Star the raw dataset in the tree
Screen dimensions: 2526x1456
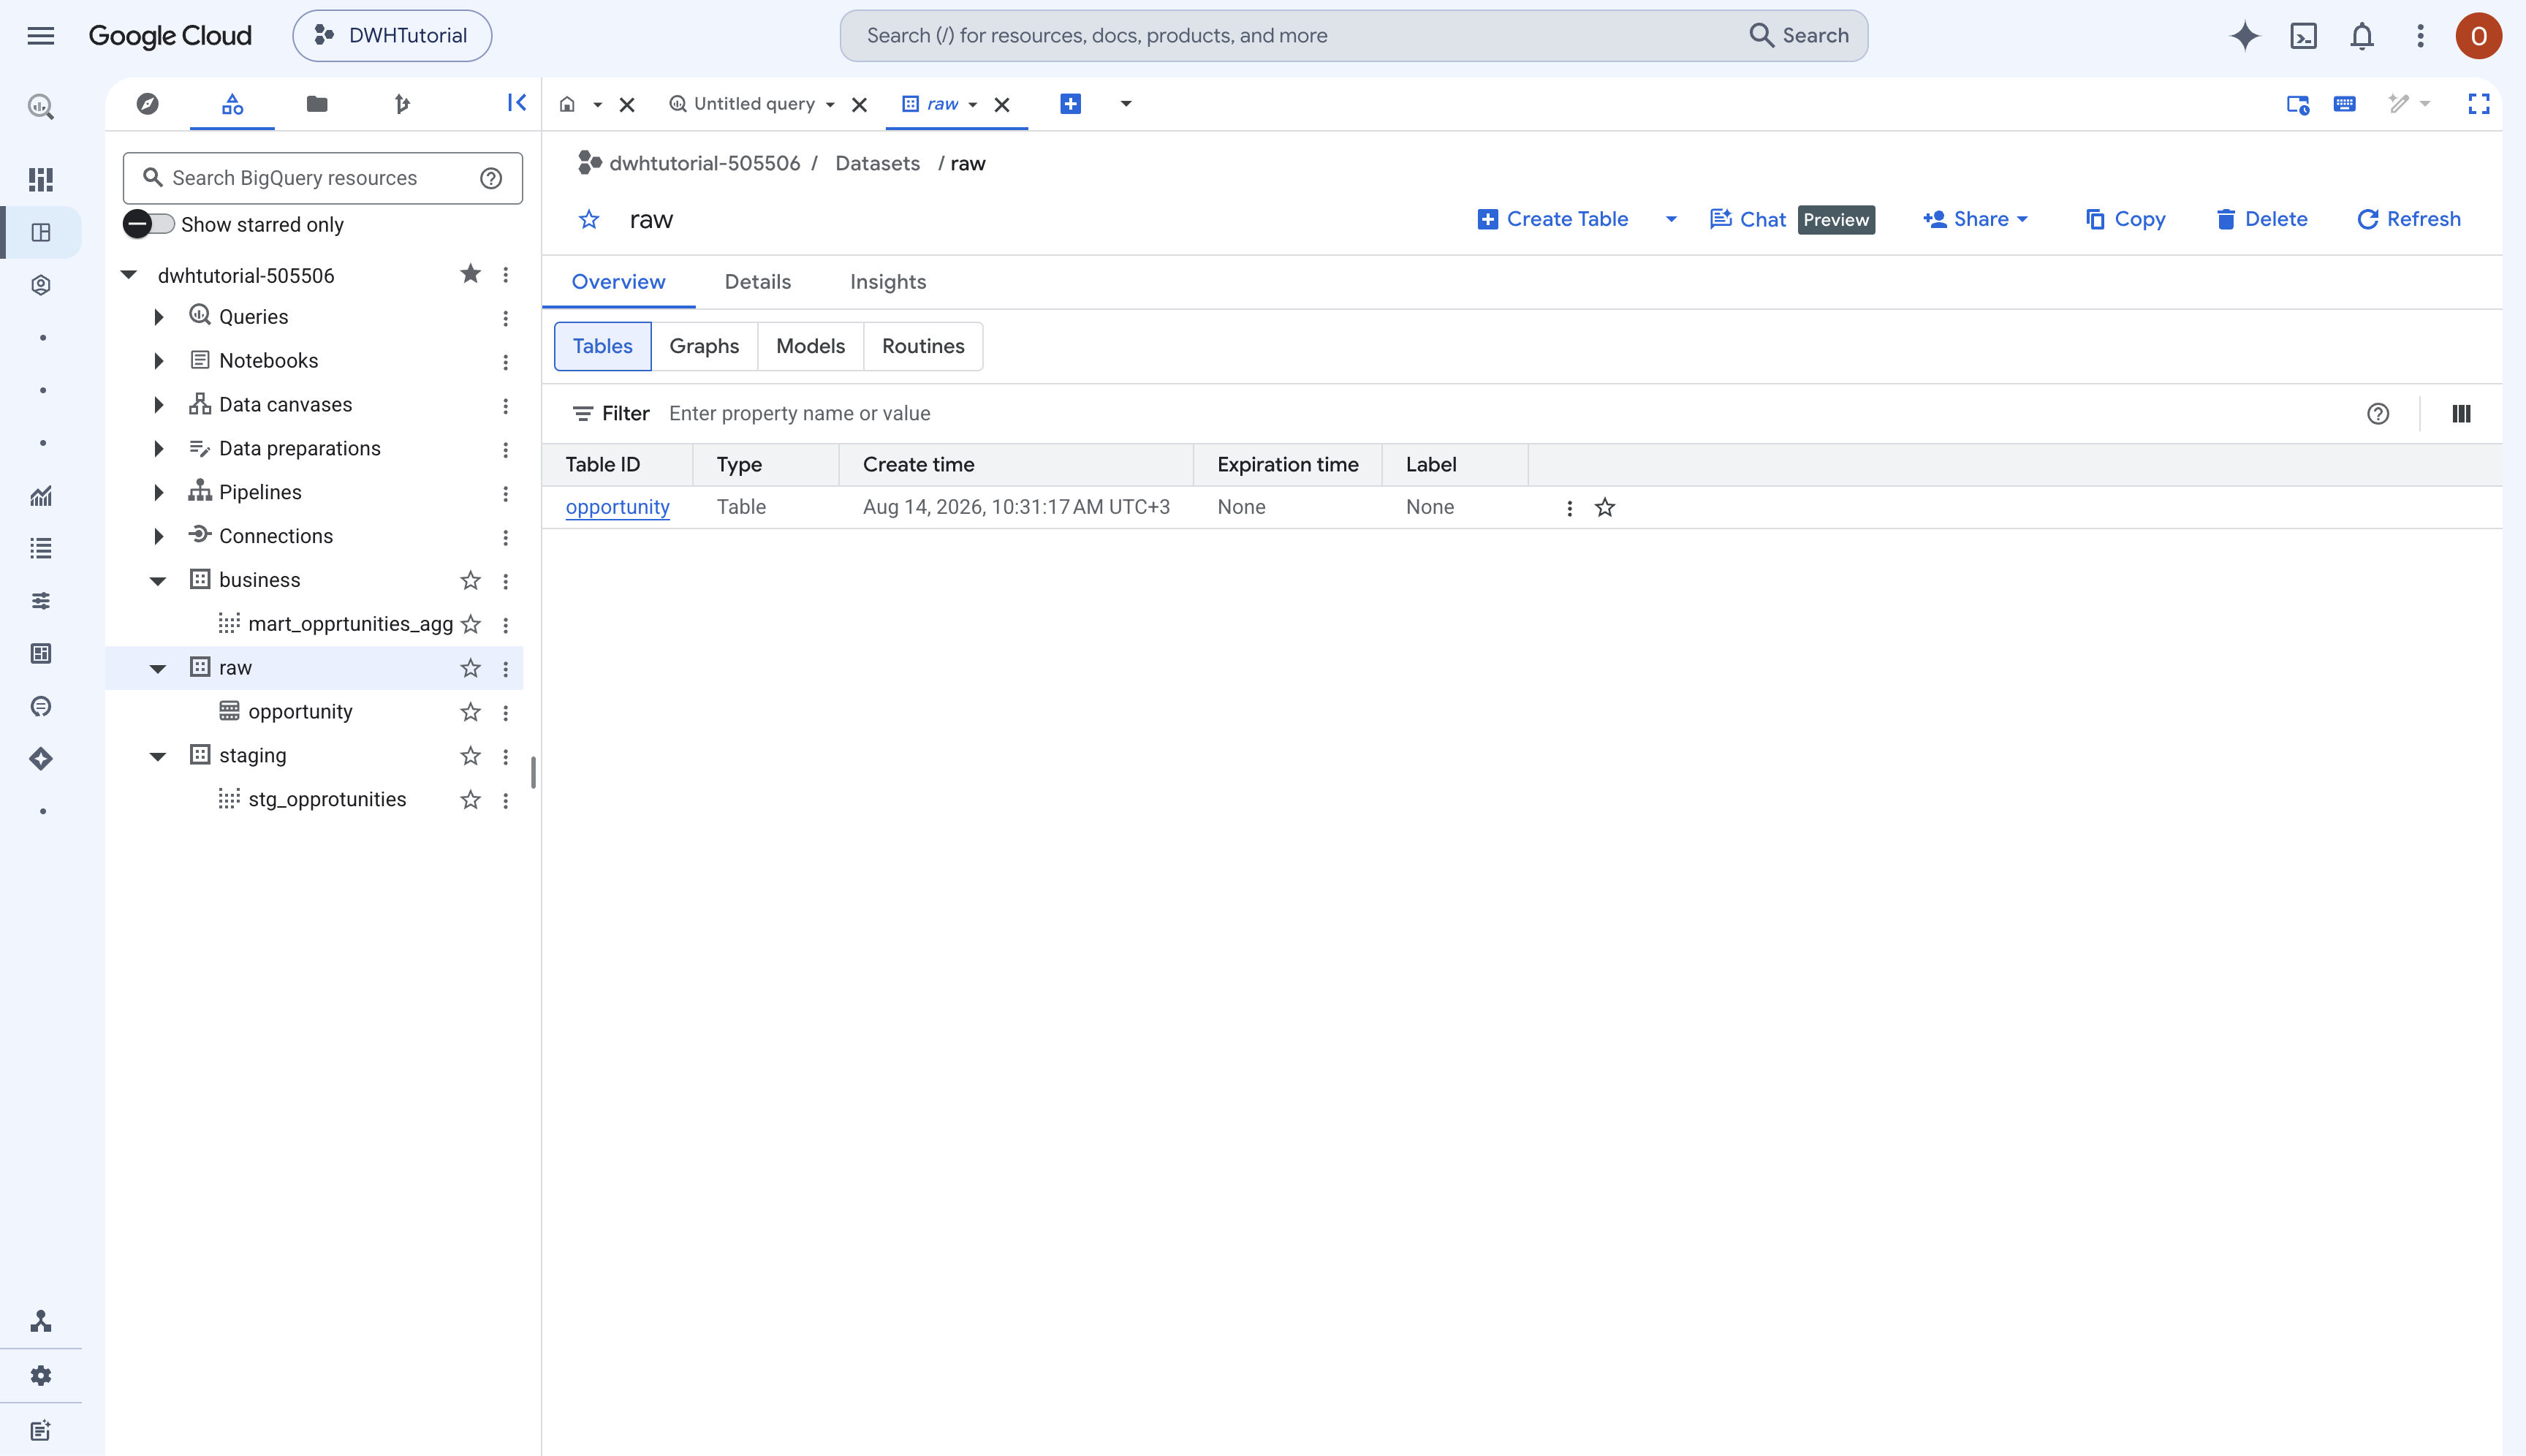tap(470, 669)
